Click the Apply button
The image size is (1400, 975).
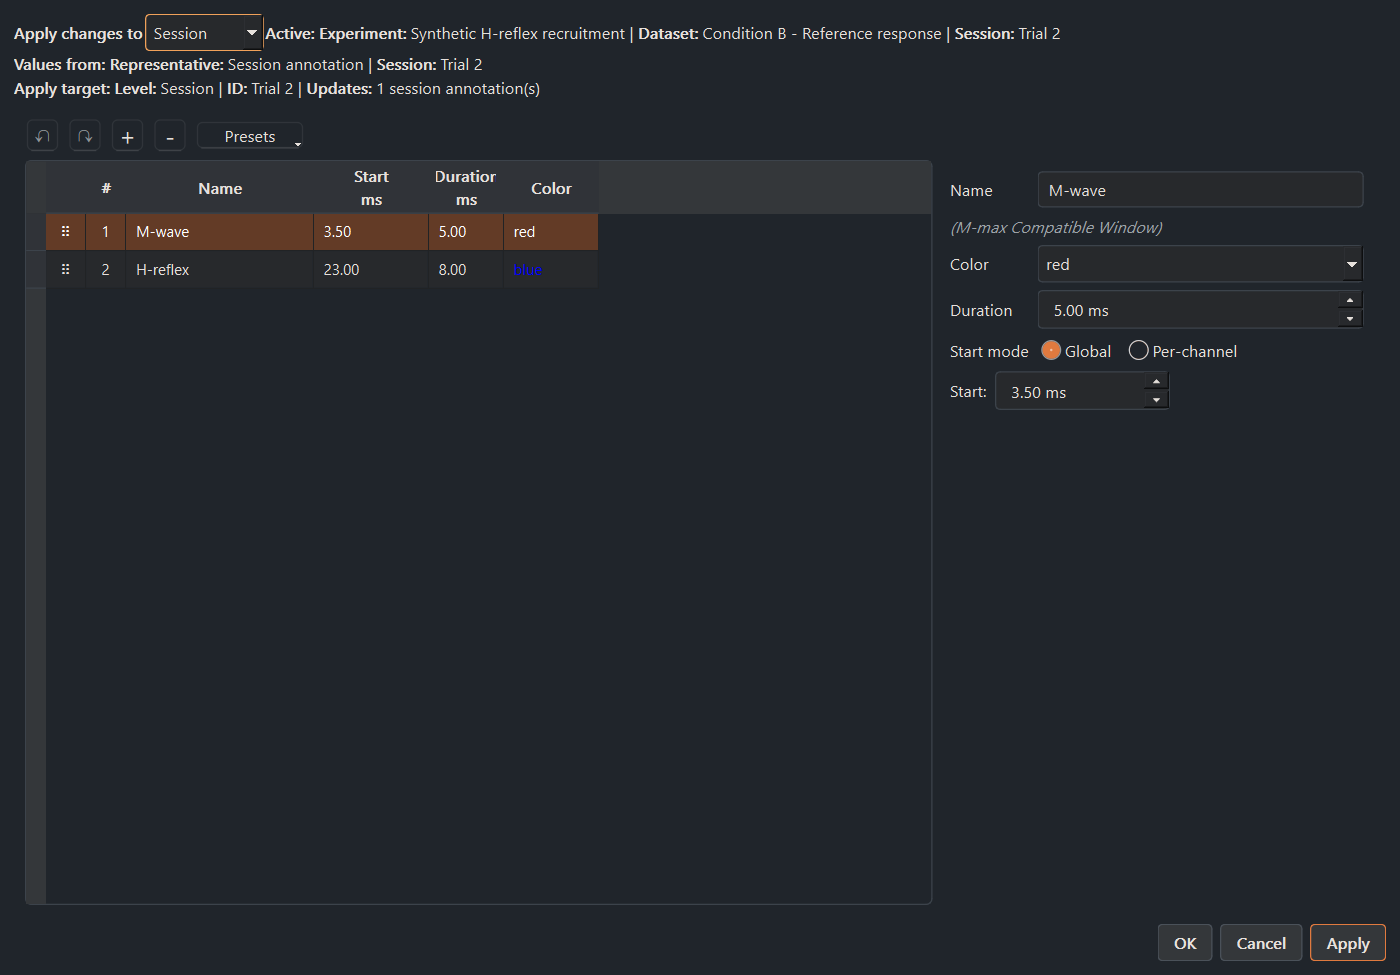coord(1348,943)
